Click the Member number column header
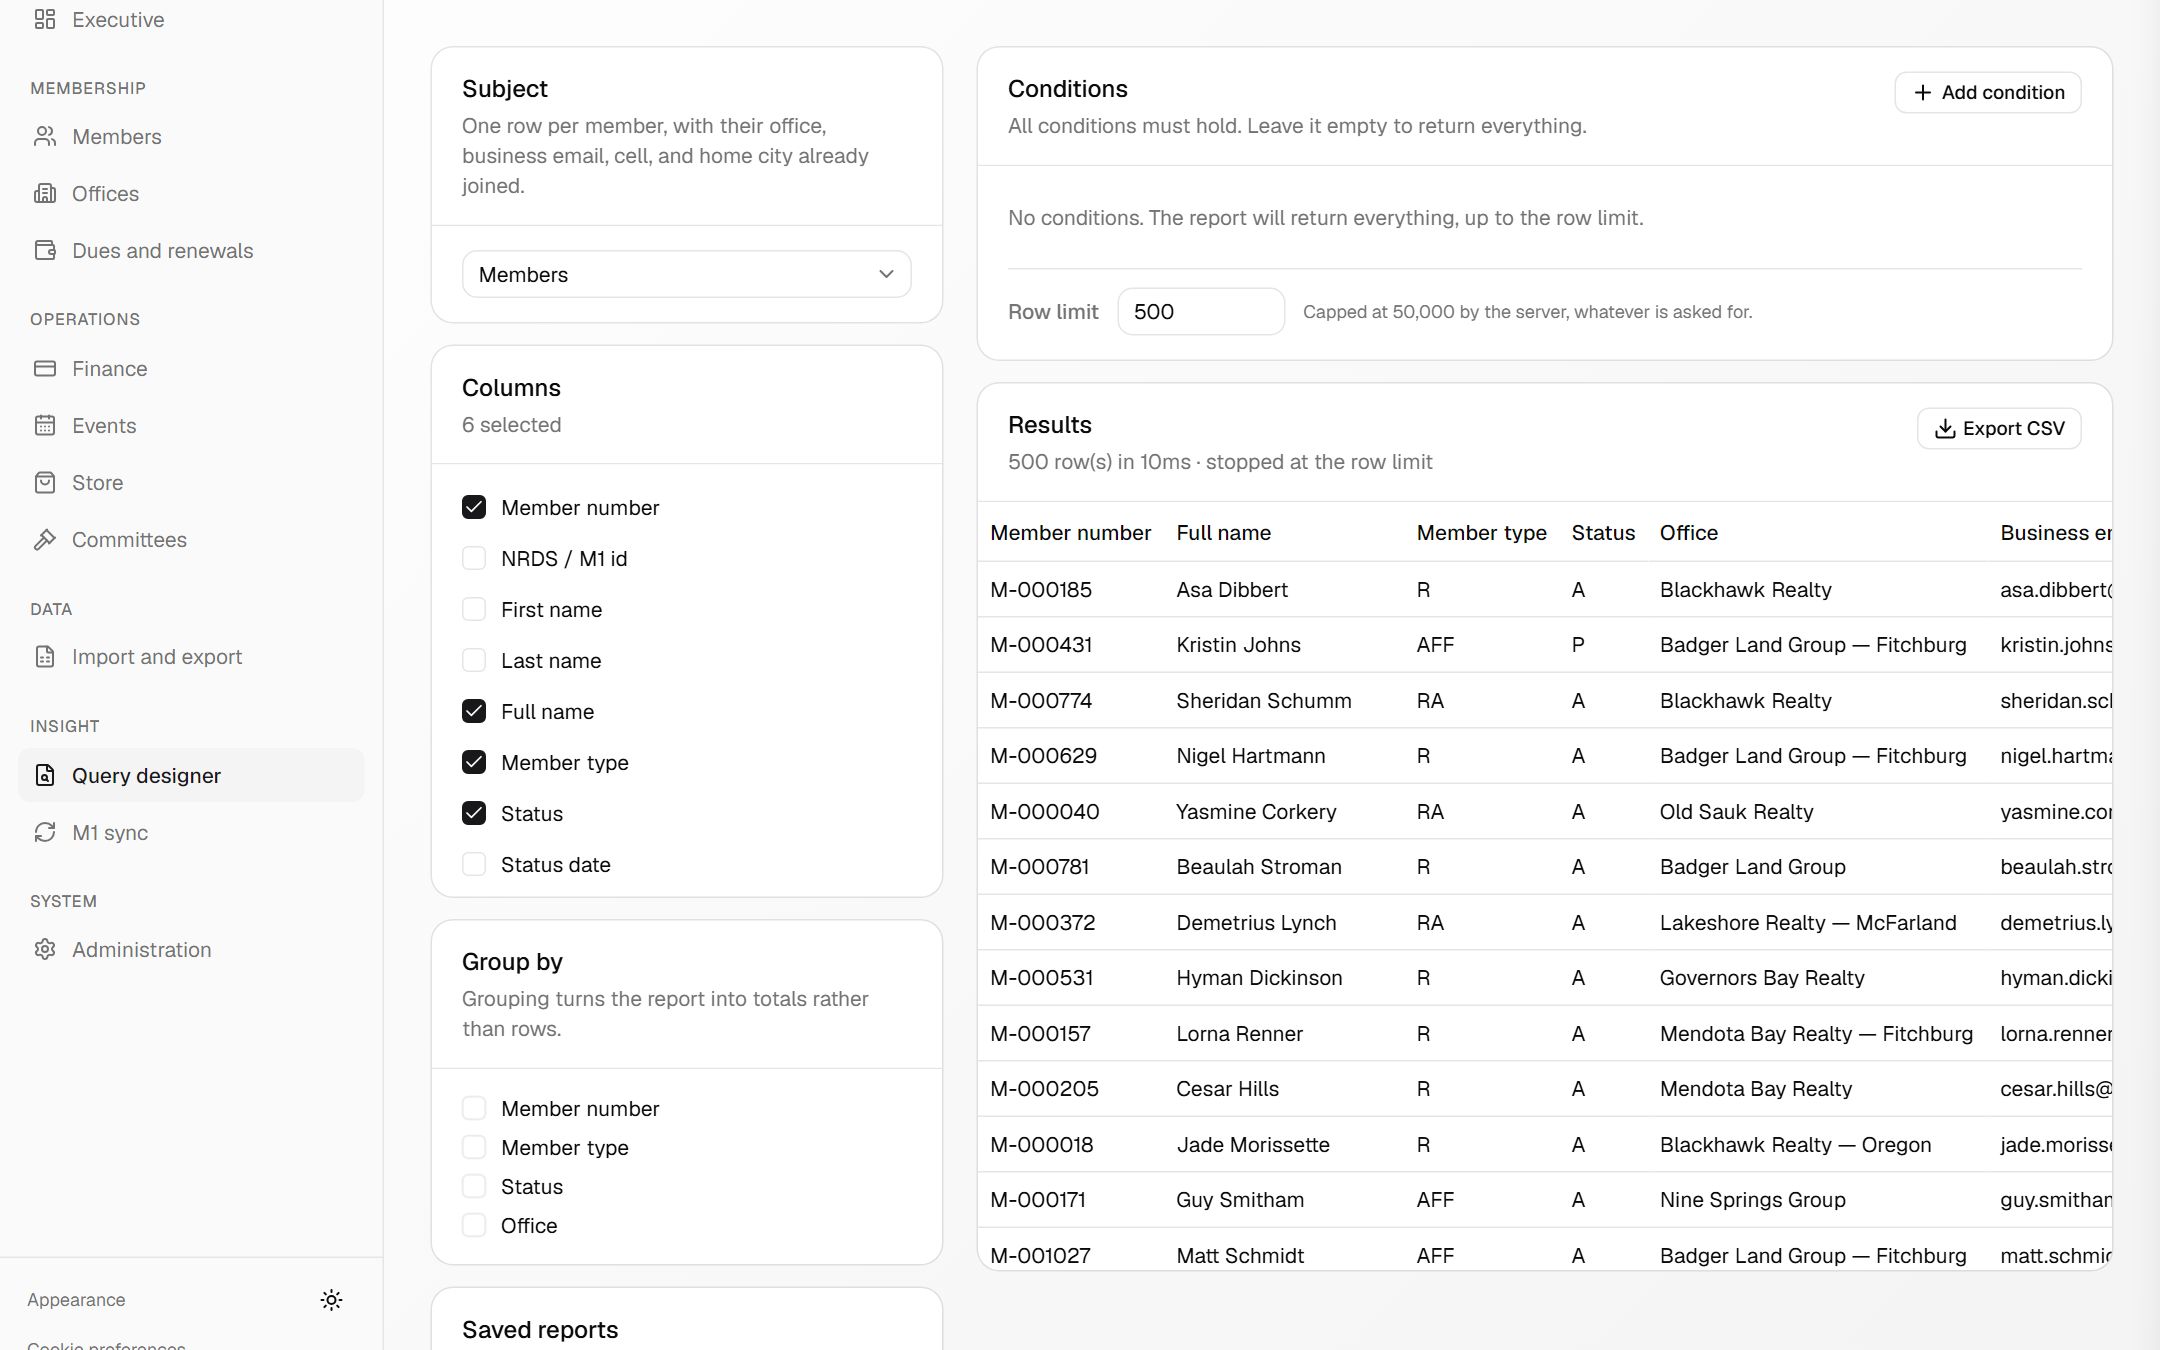This screenshot has height=1350, width=2160. tap(1070, 532)
